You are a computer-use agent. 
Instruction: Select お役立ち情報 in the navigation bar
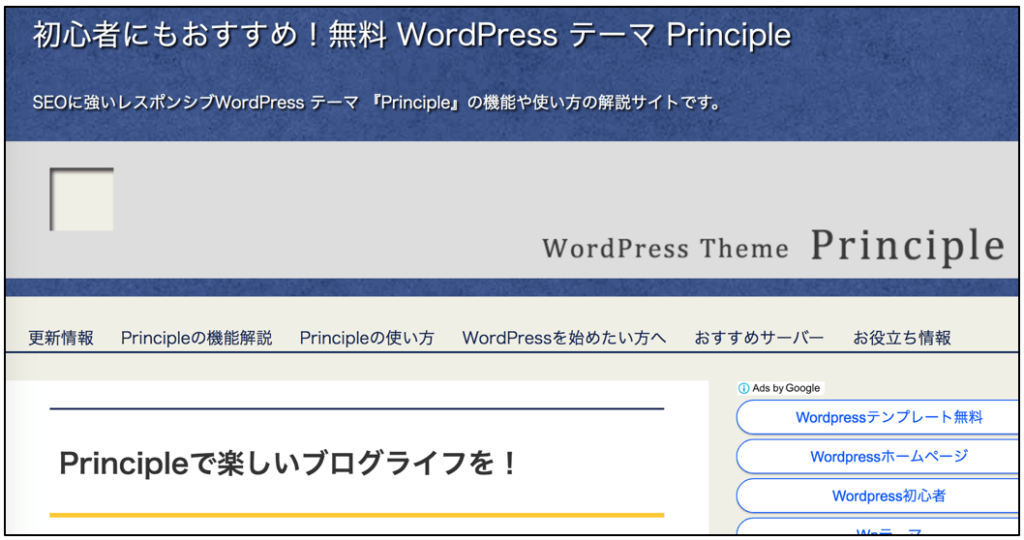coord(902,338)
